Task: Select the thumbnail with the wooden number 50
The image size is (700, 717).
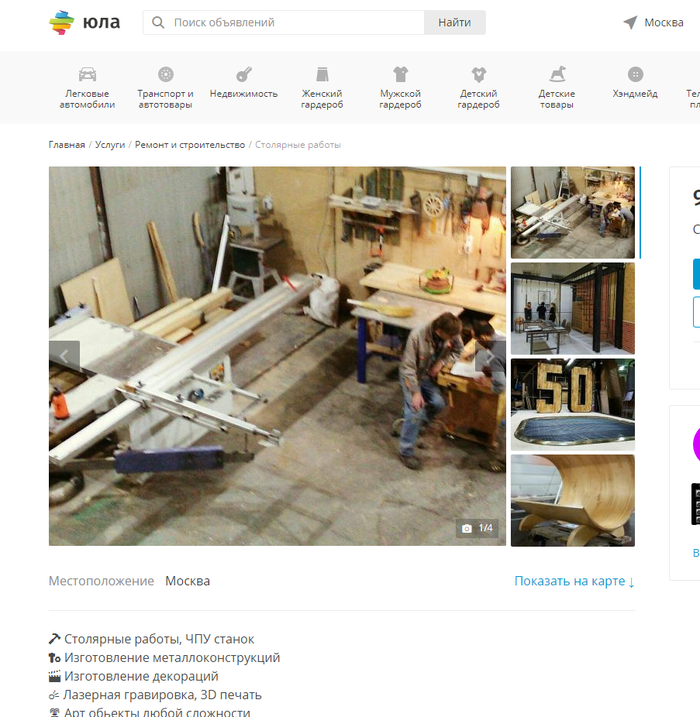Action: coord(572,404)
